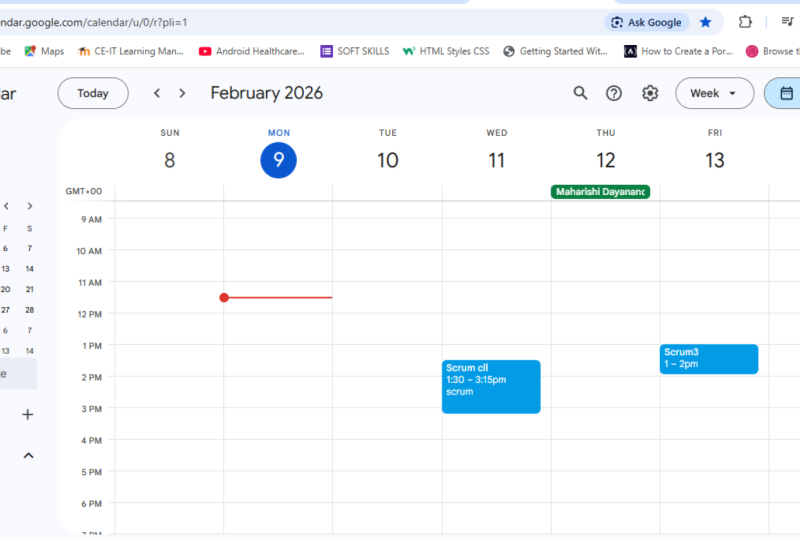Go to previous month in the mini calendar
Screen dimensions: 800x540
(6, 206)
